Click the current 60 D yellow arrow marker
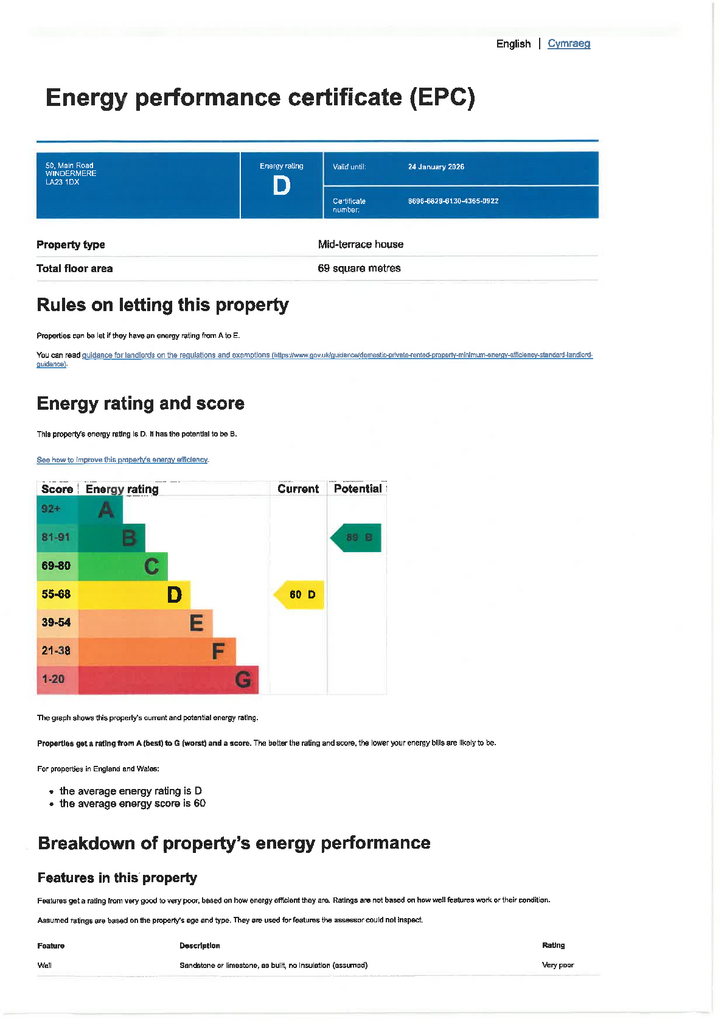The image size is (724, 1024). 299,594
